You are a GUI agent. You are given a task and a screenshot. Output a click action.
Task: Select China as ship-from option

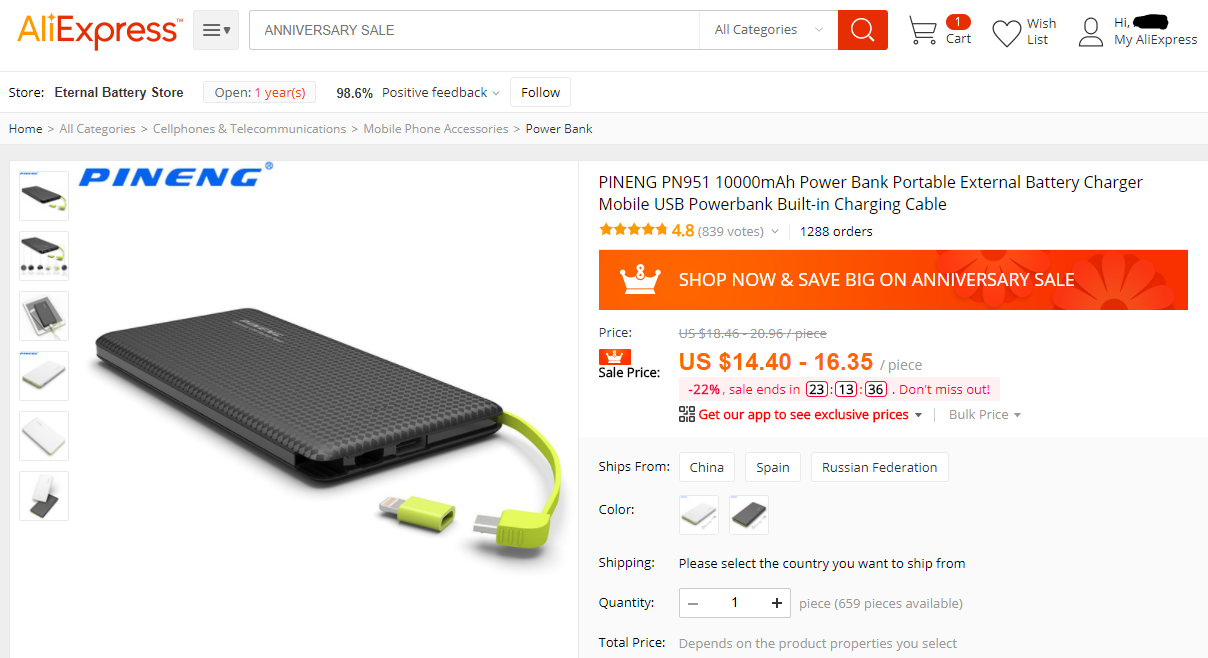[x=707, y=467]
